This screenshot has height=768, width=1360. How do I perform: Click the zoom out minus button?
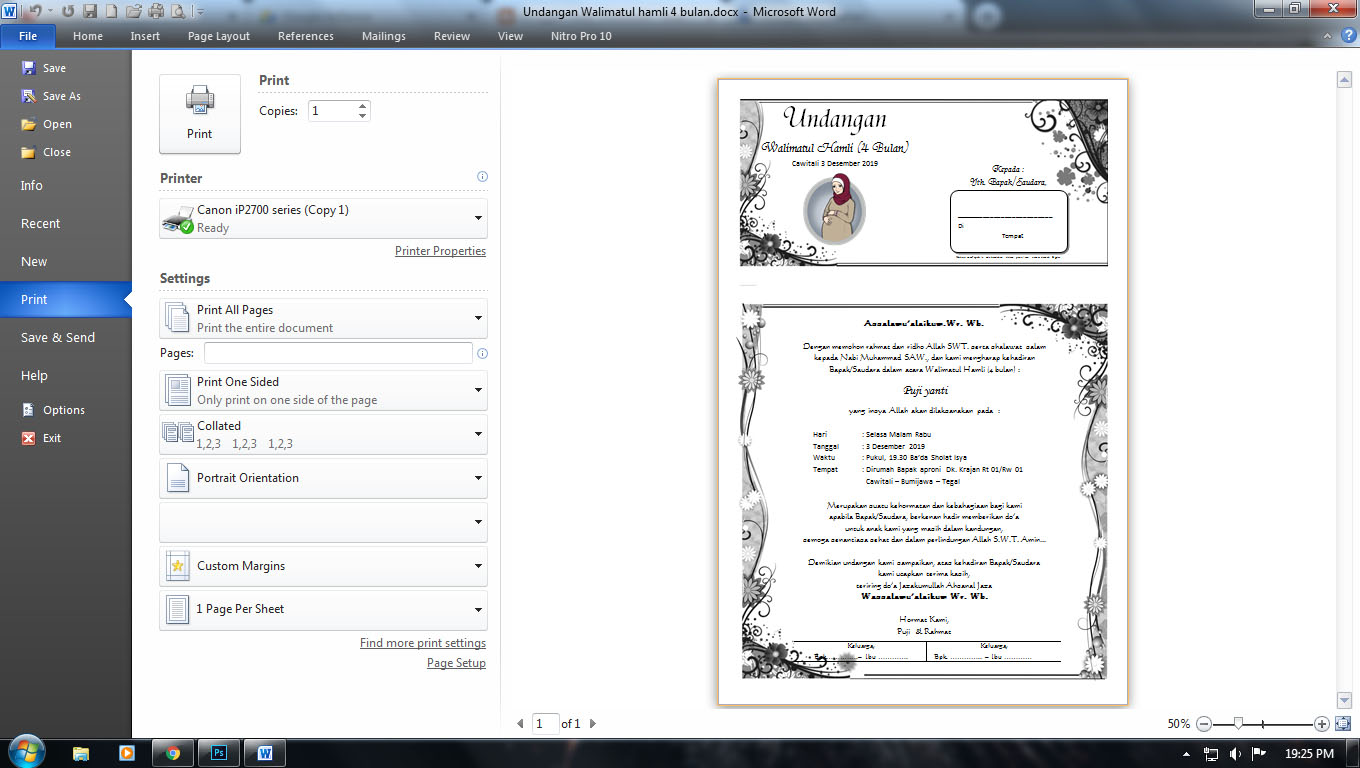coord(1204,723)
